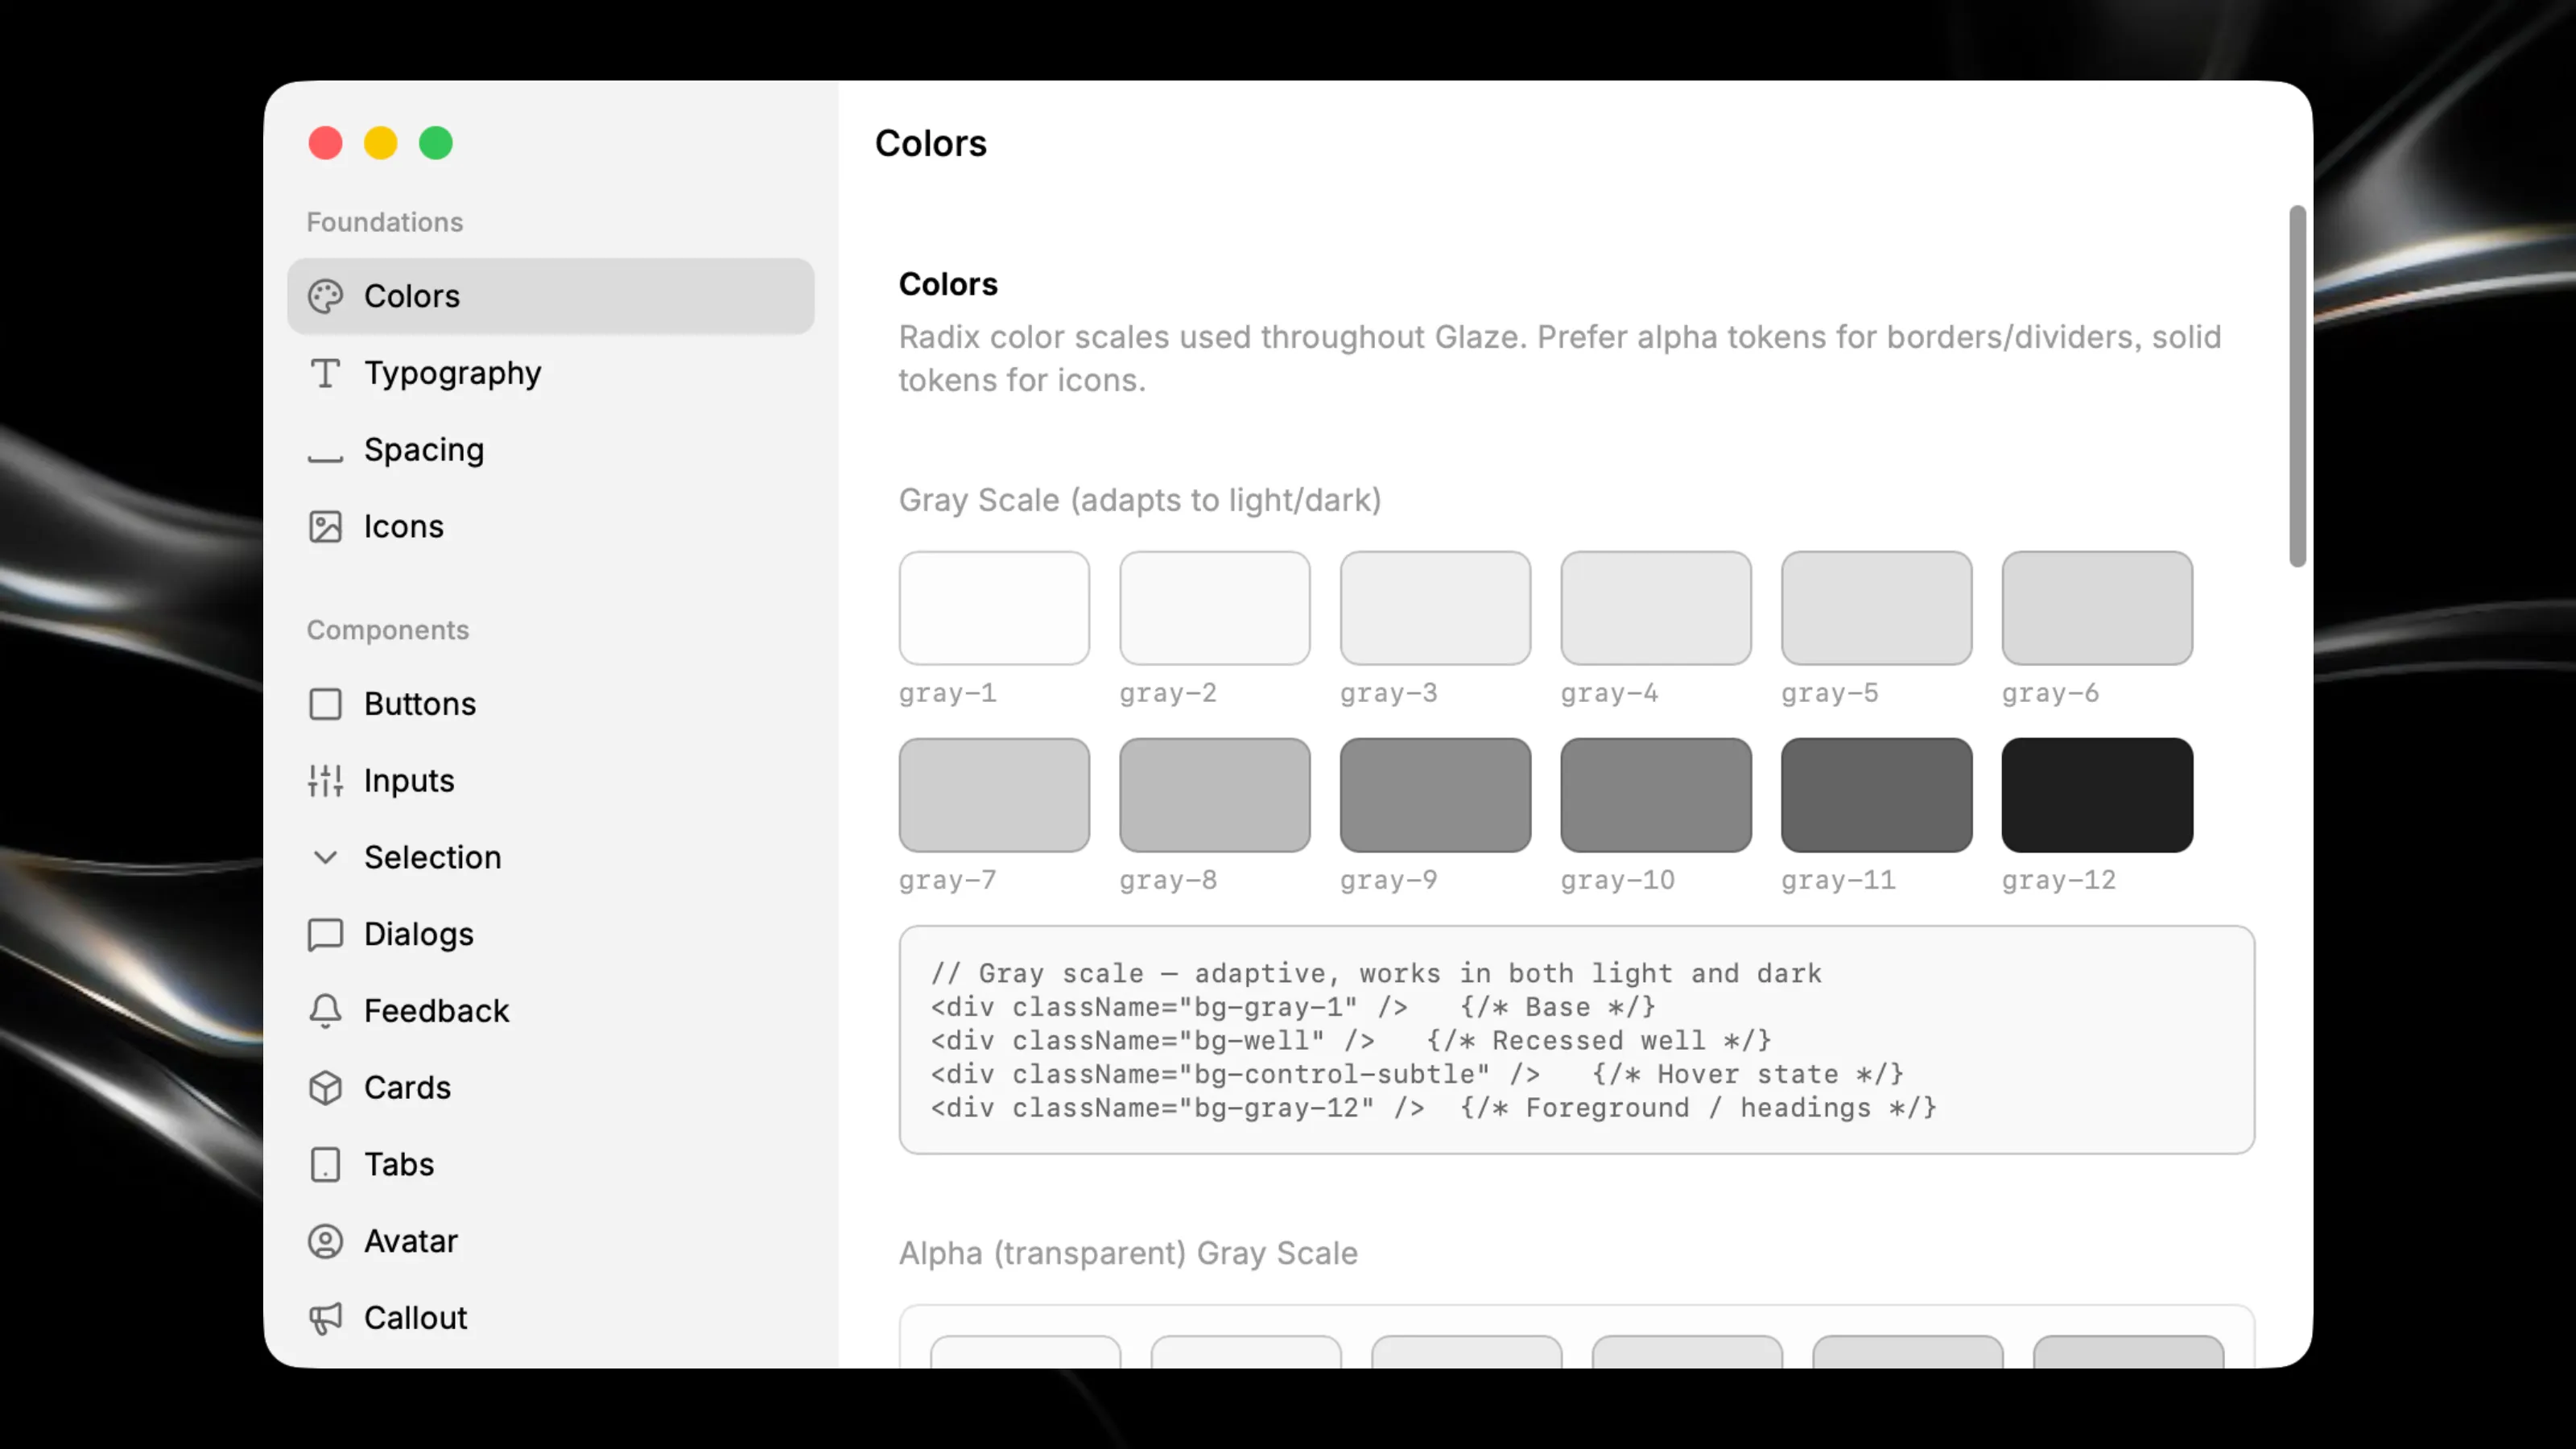Click the yellow minimize window button

[380, 143]
